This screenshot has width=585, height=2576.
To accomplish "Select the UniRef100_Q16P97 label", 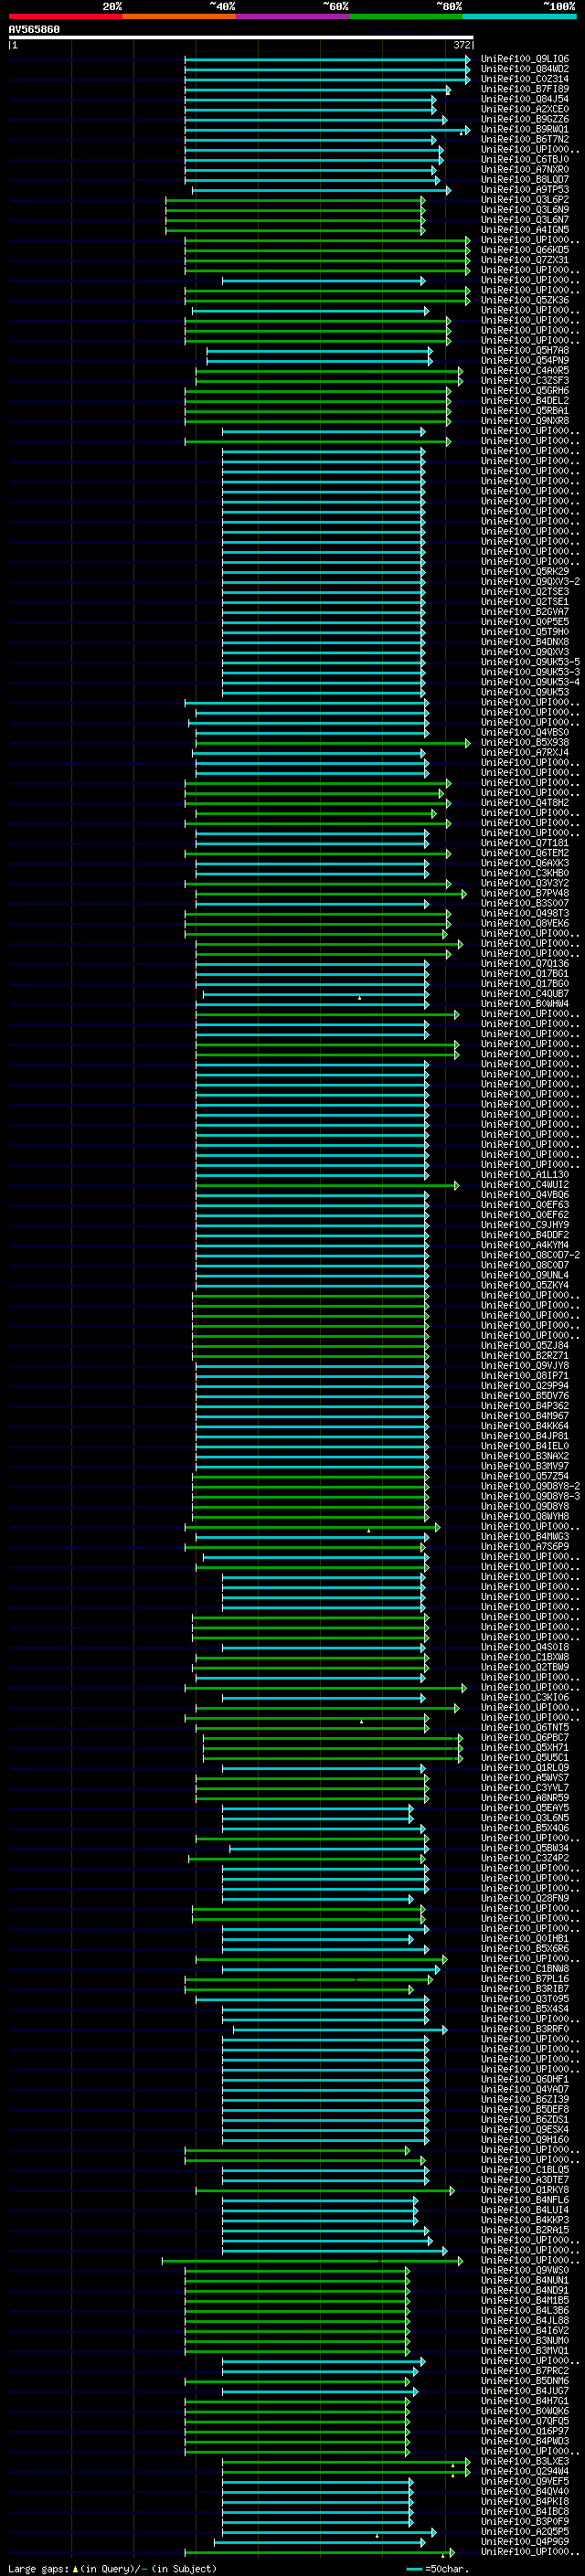I will click(525, 2430).
